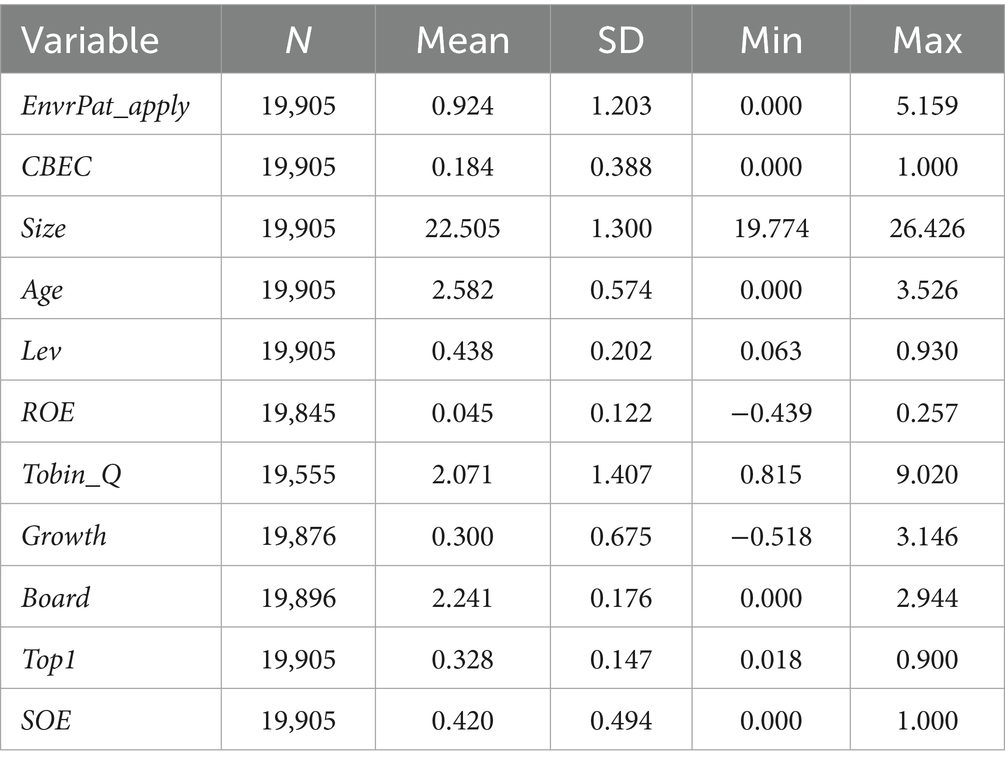
Task: Click the Size mean value 22.505
Action: click(x=462, y=228)
